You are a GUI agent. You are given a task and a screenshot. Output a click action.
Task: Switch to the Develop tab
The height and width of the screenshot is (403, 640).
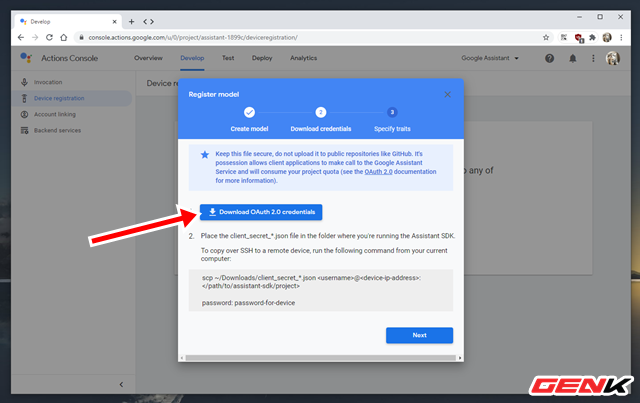tap(192, 58)
